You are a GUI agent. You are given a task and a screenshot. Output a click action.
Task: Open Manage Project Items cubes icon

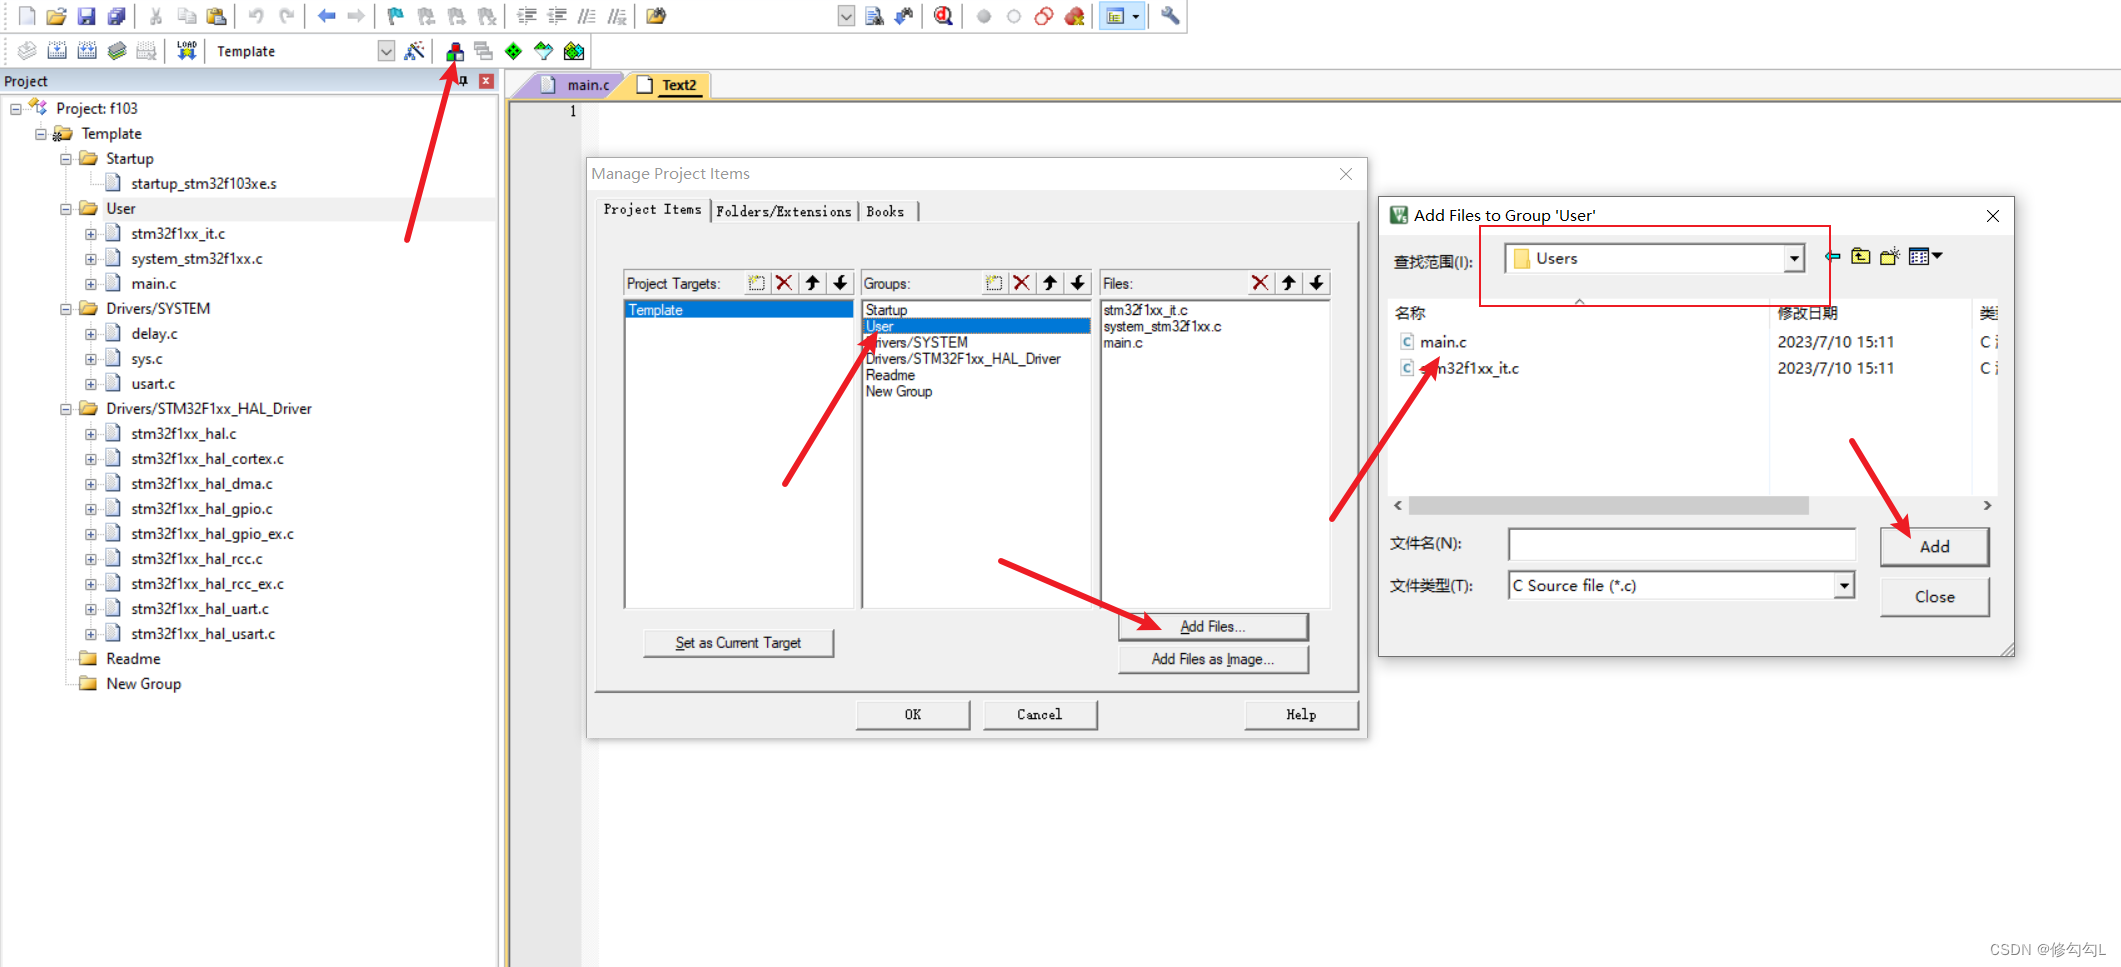coord(455,51)
